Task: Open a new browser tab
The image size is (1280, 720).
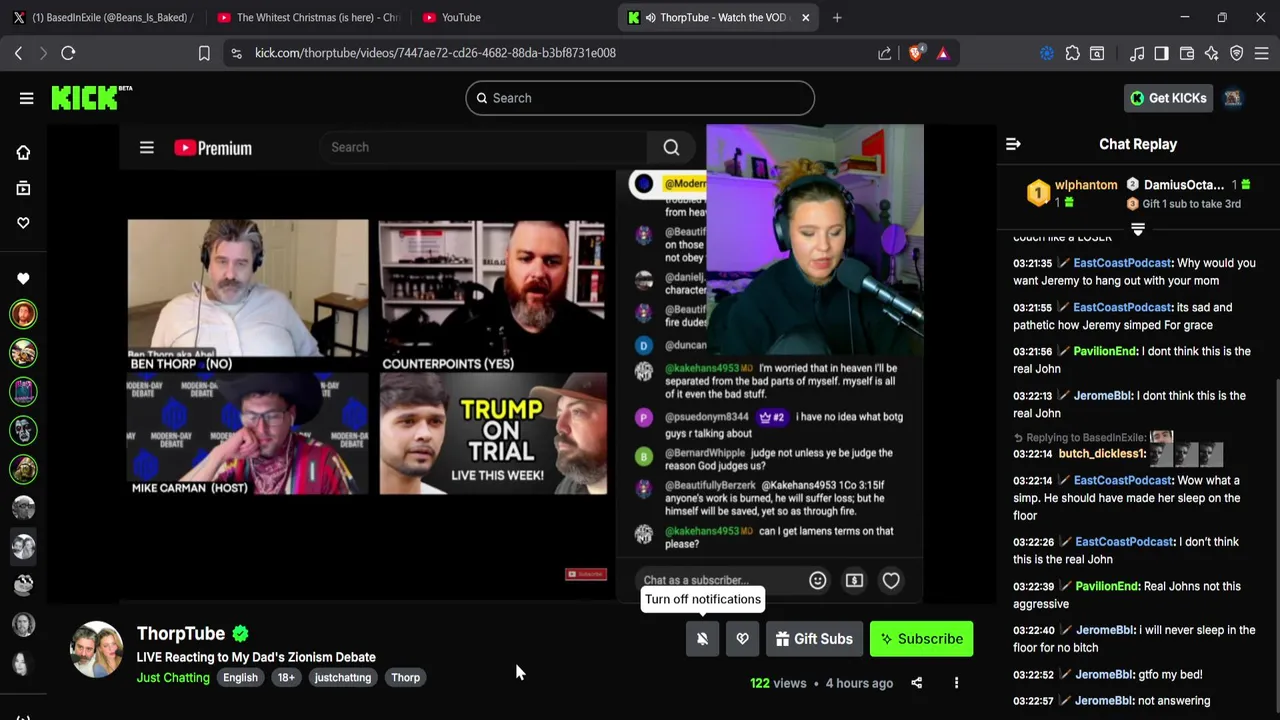Action: 837,17
